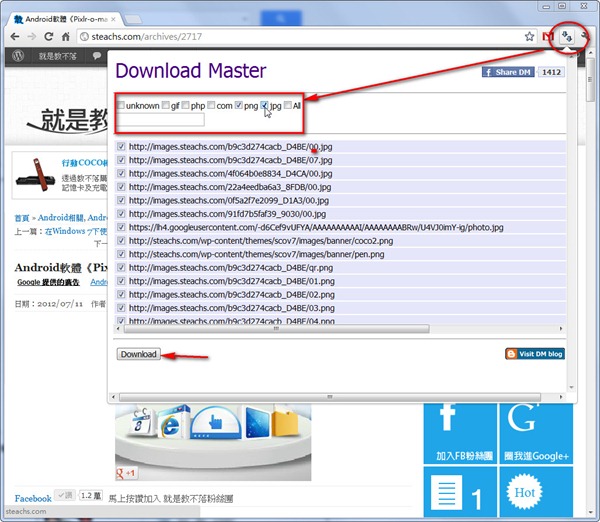600x522 pixels.
Task: Bookmark this page with the star icon
Action: point(529,36)
